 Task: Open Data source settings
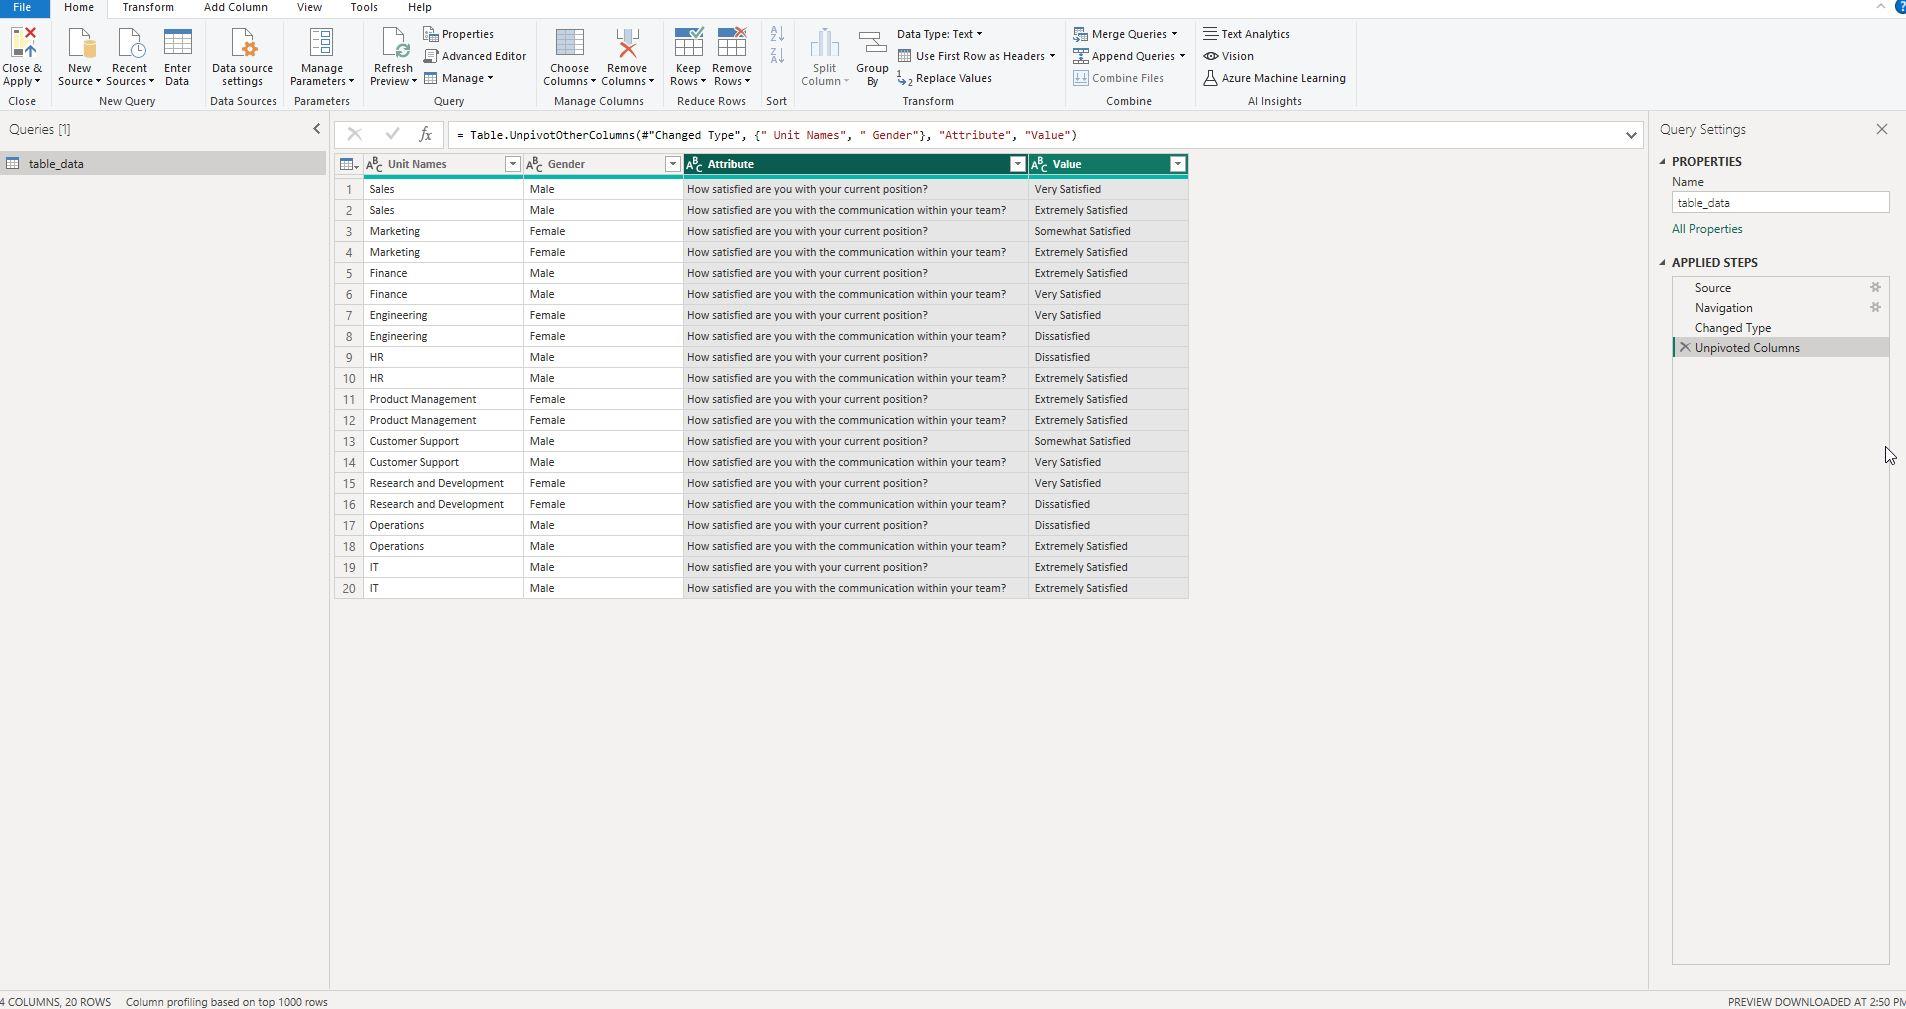[x=242, y=57]
